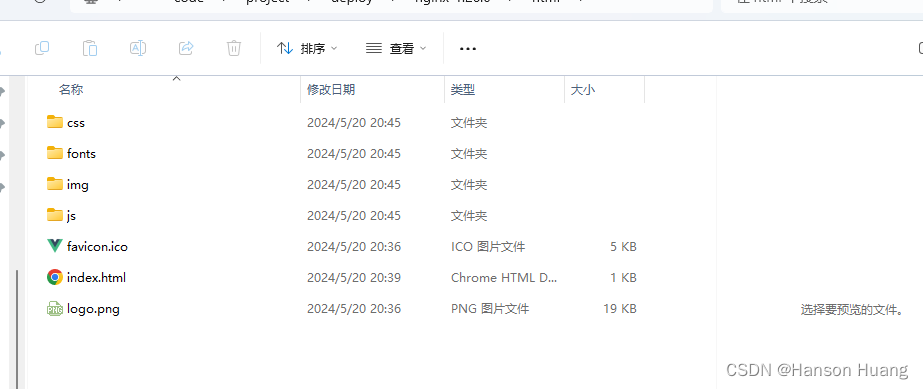Click the Copy toolbar icon

tap(42, 48)
